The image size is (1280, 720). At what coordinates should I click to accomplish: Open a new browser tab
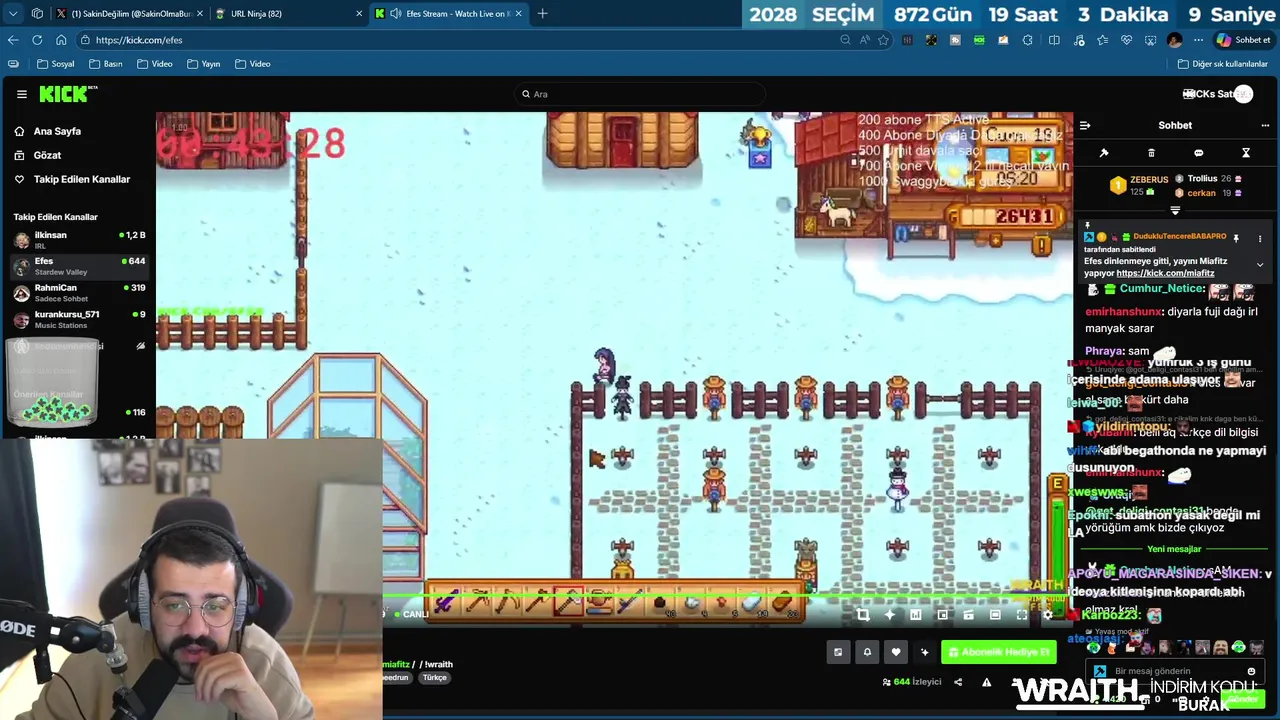tap(542, 14)
